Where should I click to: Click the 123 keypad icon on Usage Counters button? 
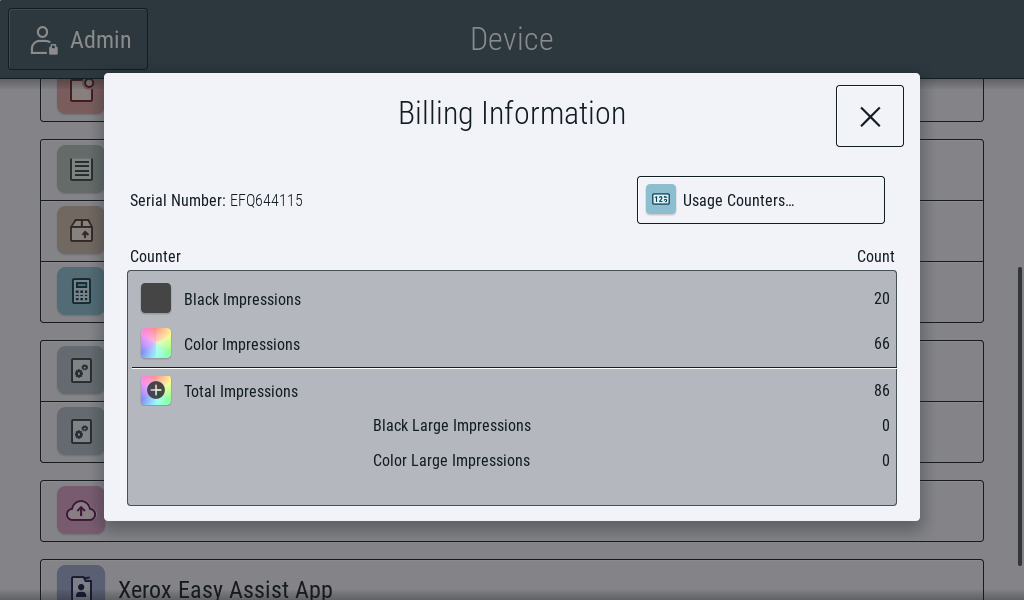660,199
